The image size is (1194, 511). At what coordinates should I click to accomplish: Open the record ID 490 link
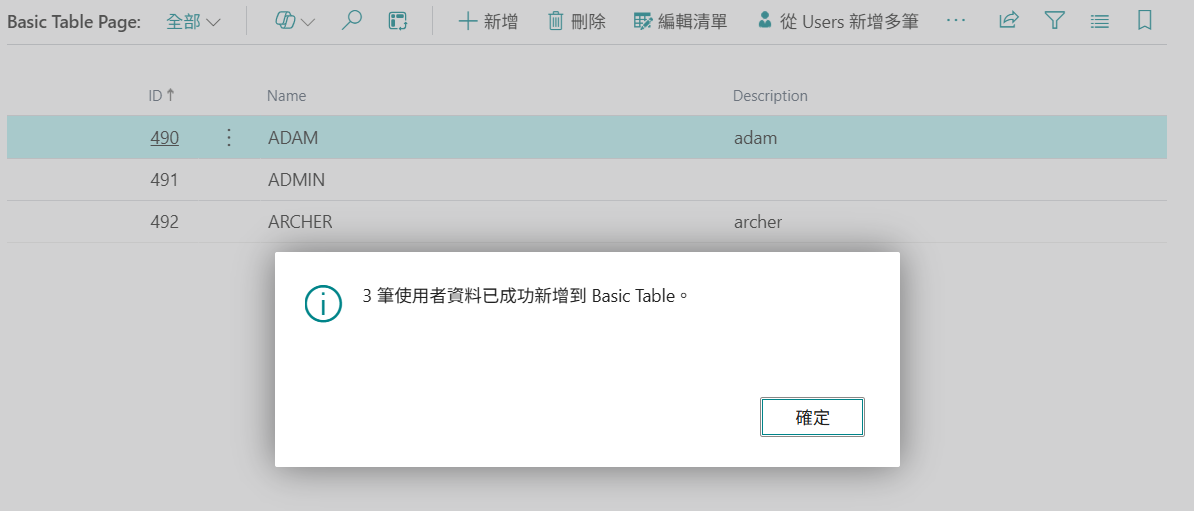(165, 138)
